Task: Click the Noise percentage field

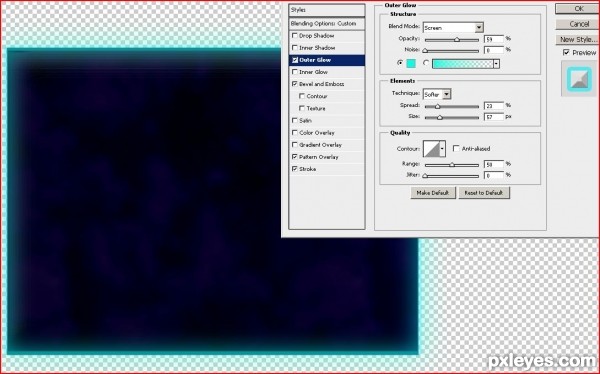Action: pos(494,50)
